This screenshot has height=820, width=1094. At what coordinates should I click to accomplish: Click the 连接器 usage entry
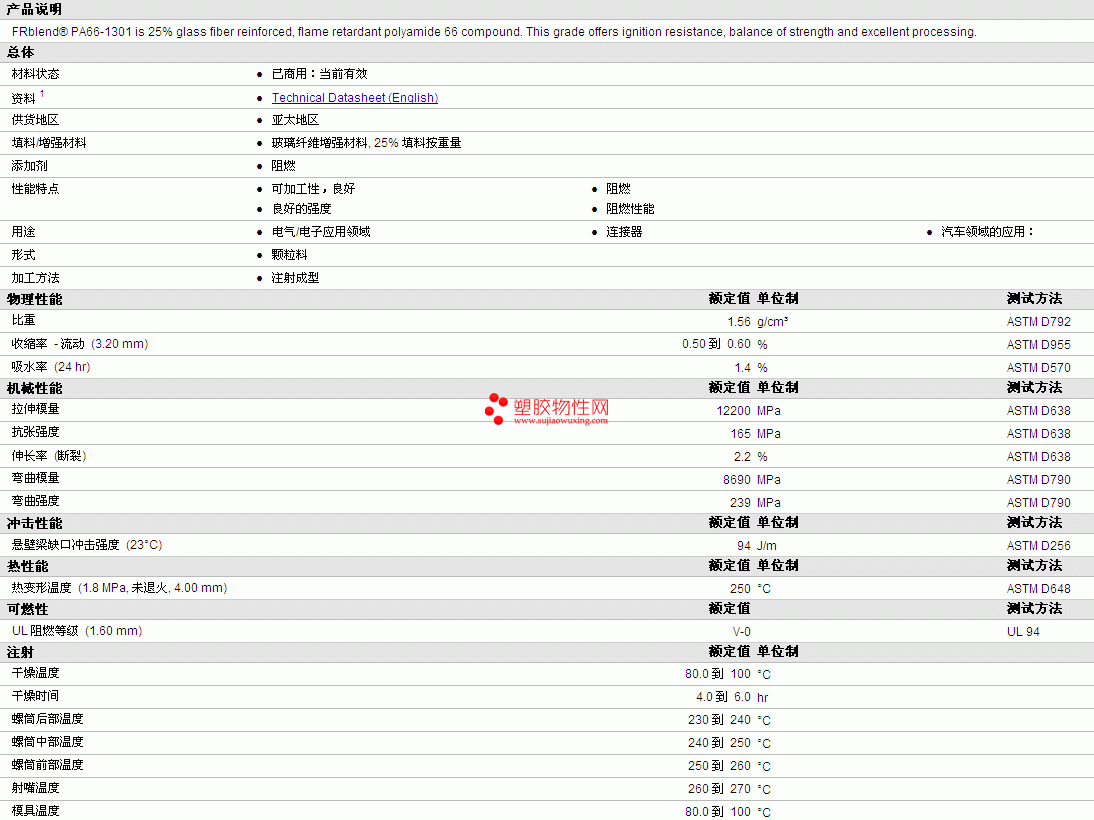[x=624, y=232]
